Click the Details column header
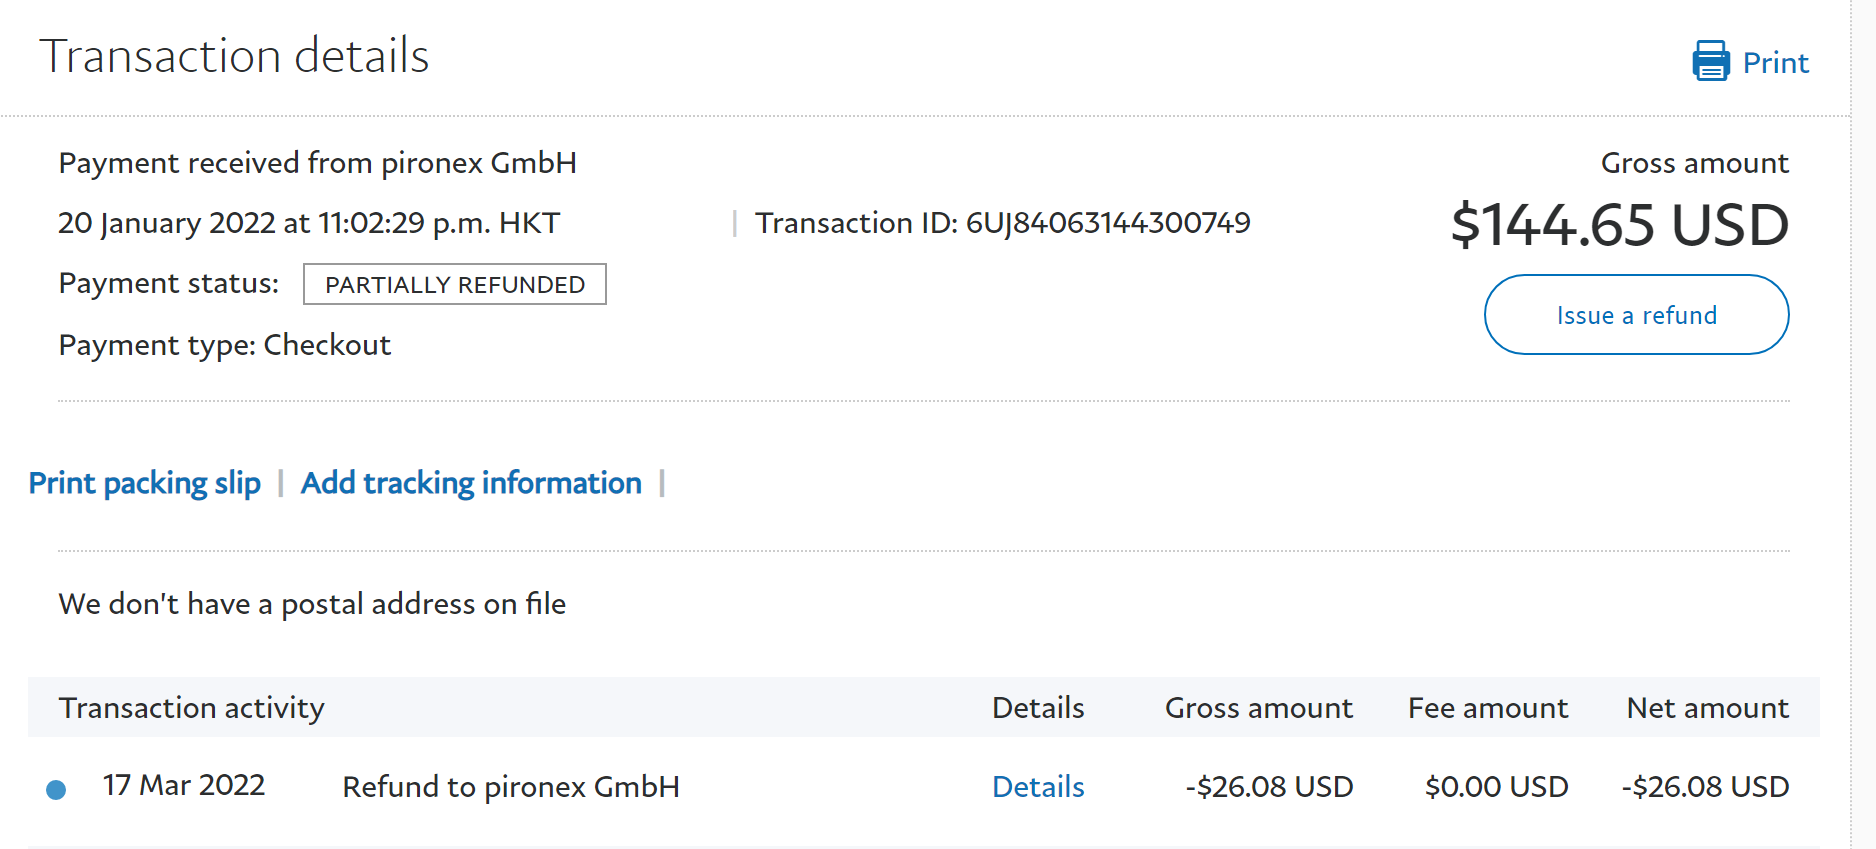 (1038, 708)
